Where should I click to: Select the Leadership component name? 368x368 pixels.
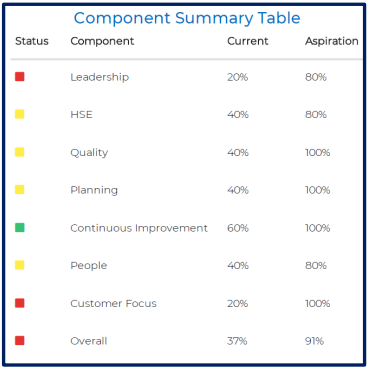coord(99,77)
